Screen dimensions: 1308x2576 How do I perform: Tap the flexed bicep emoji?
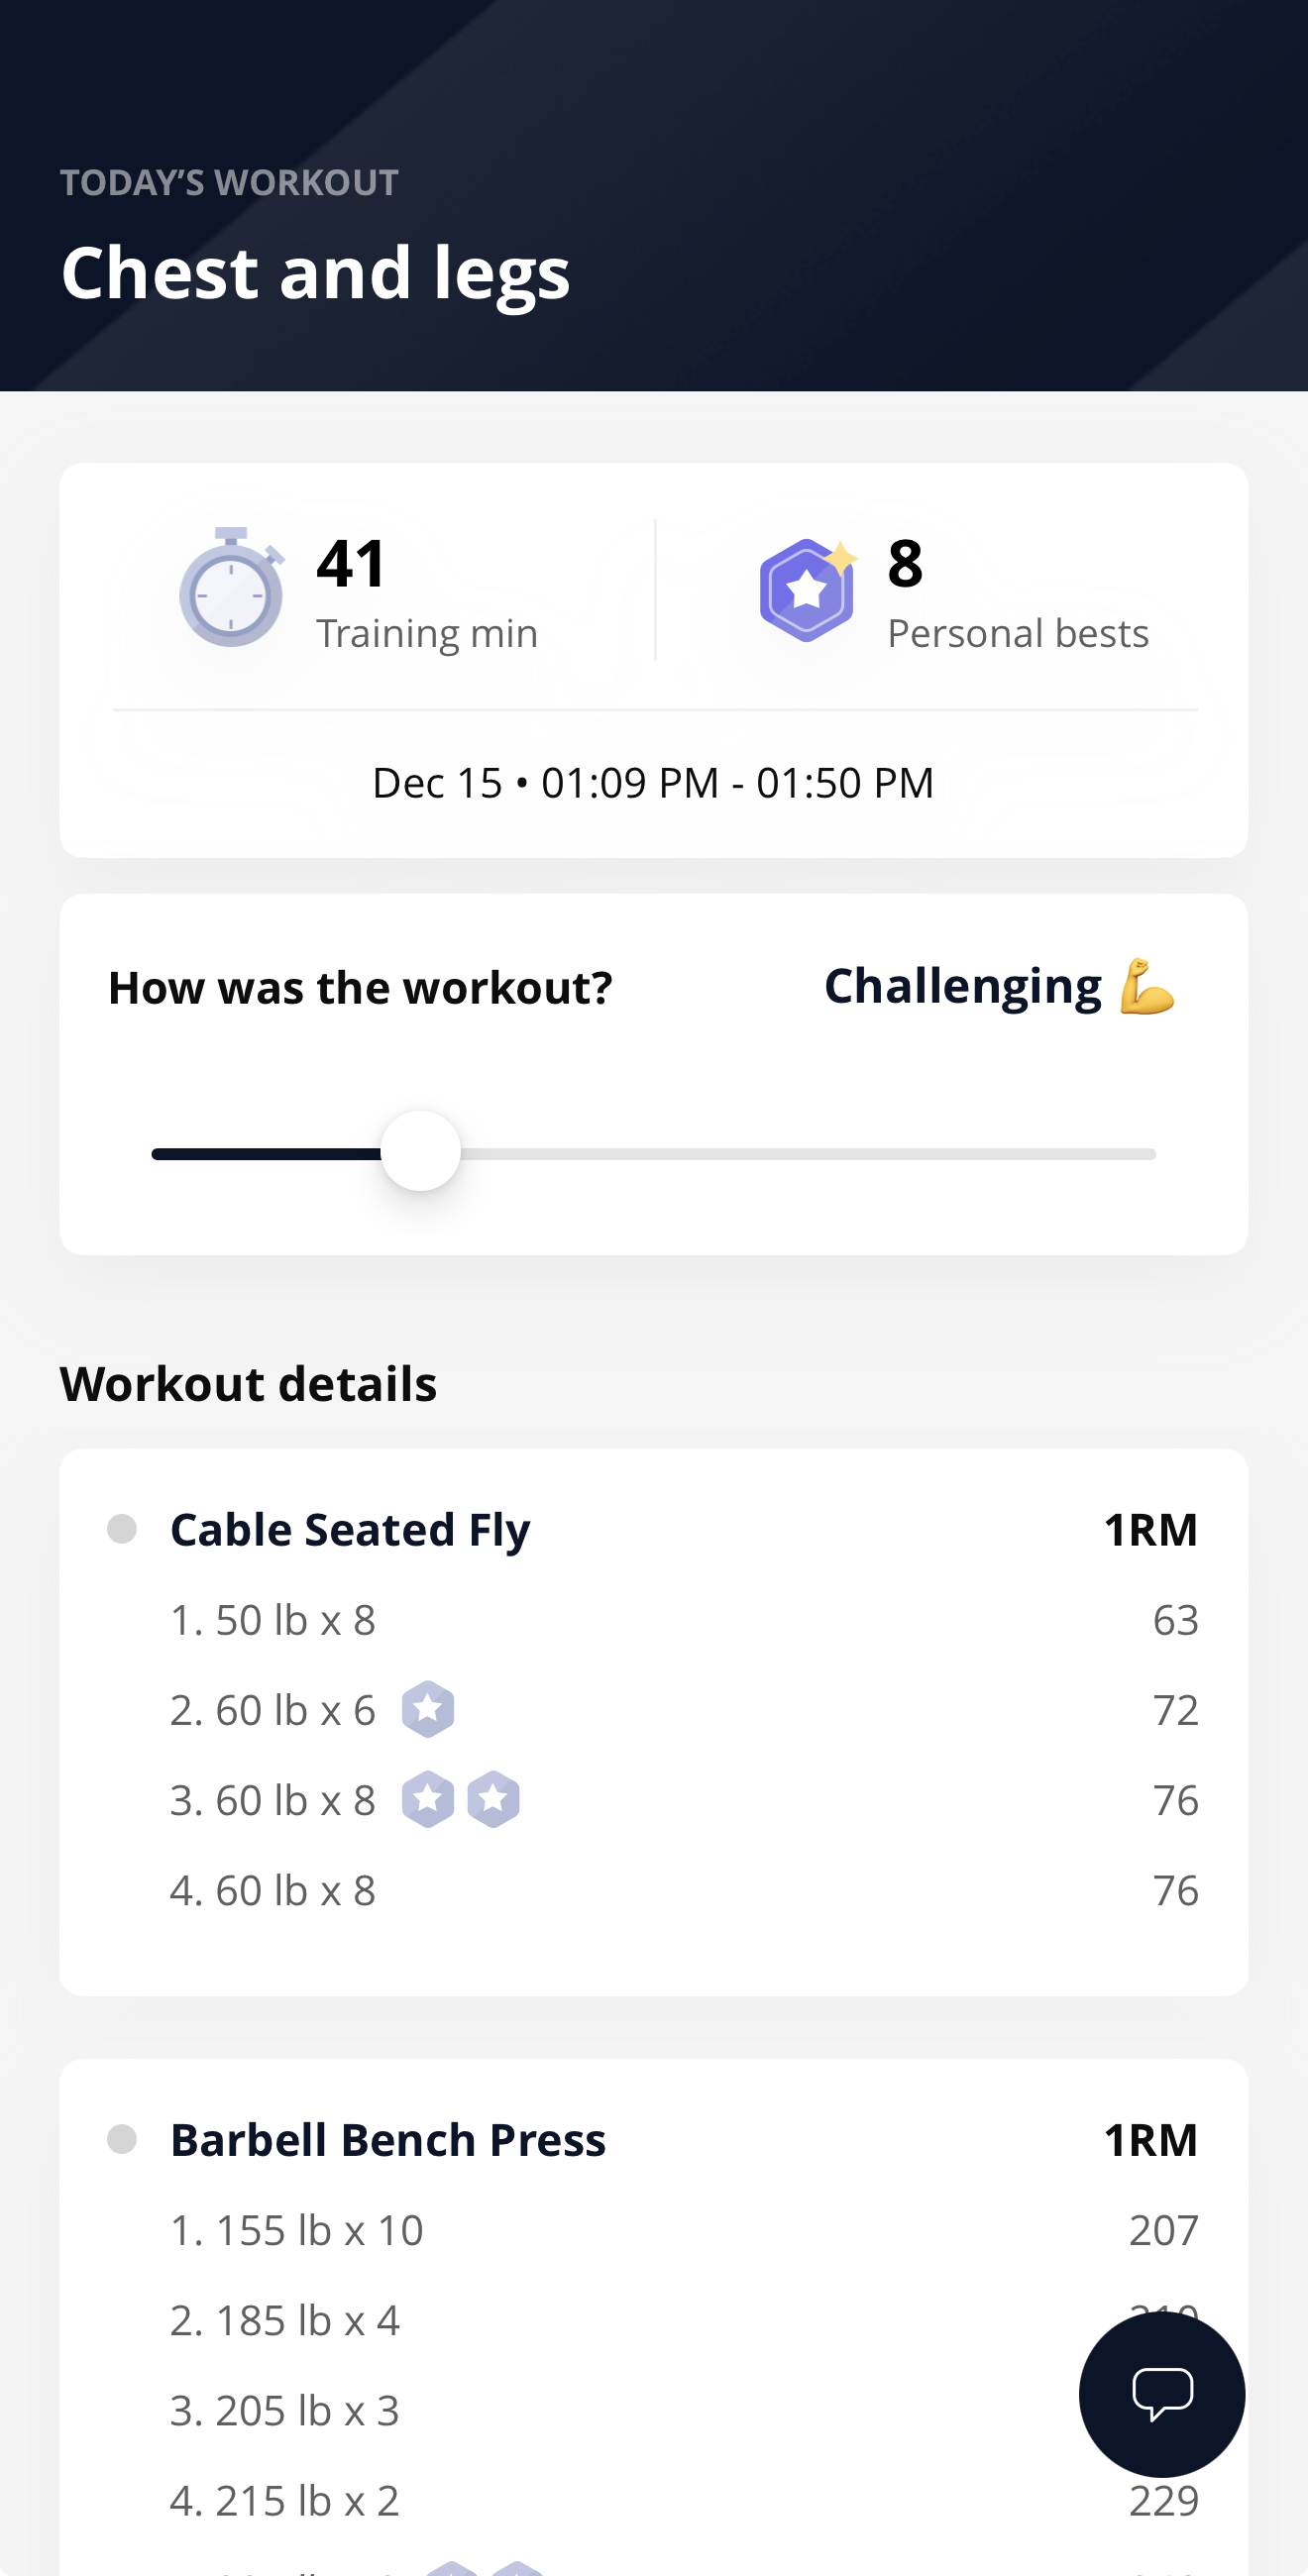pyautogui.click(x=1146, y=987)
